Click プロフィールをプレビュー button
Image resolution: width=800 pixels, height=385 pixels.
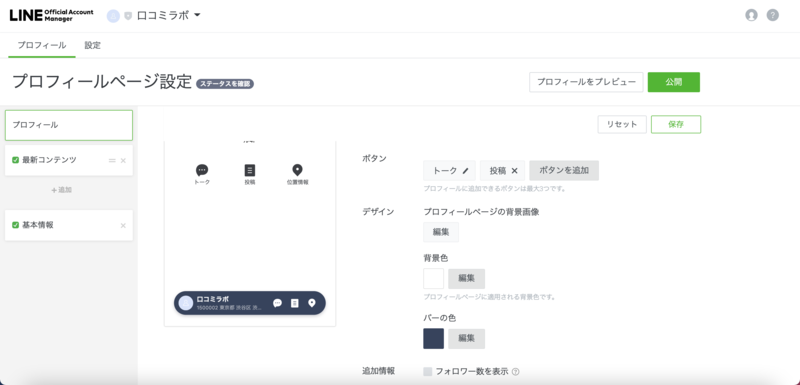pyautogui.click(x=586, y=82)
